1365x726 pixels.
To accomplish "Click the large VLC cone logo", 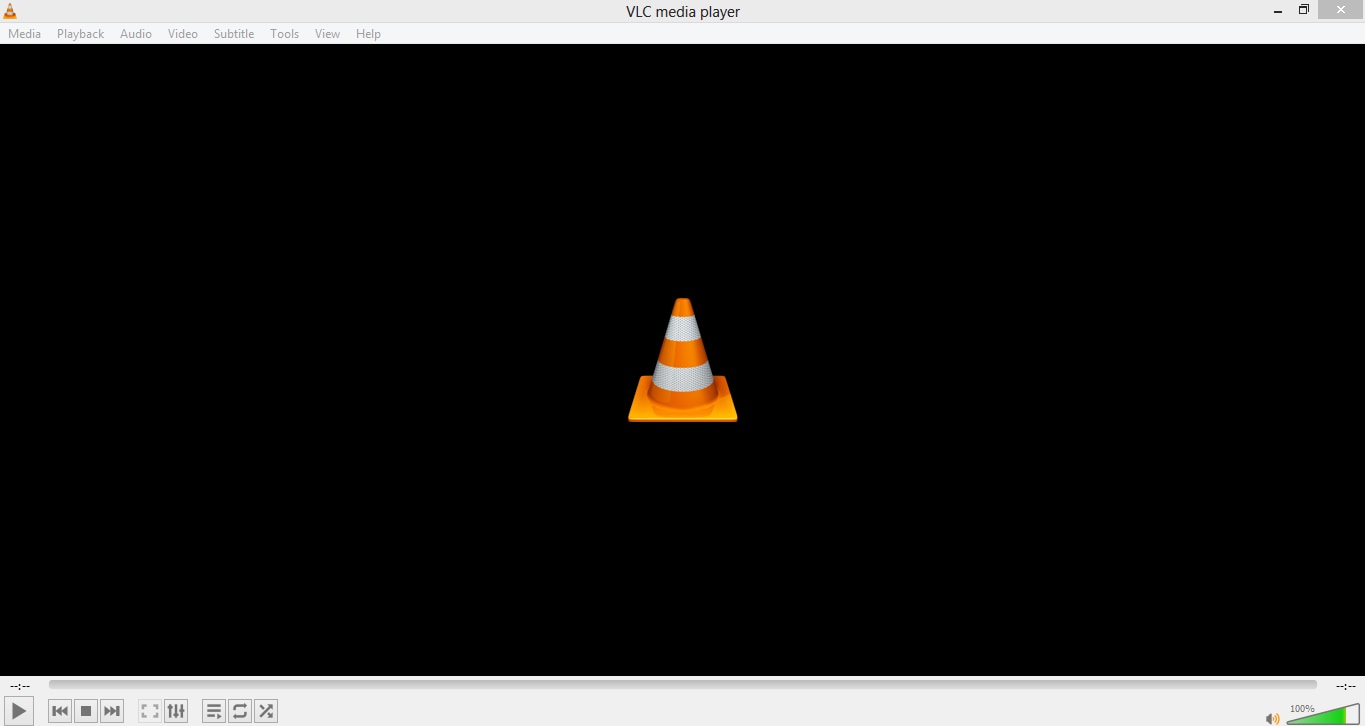I will click(x=683, y=360).
